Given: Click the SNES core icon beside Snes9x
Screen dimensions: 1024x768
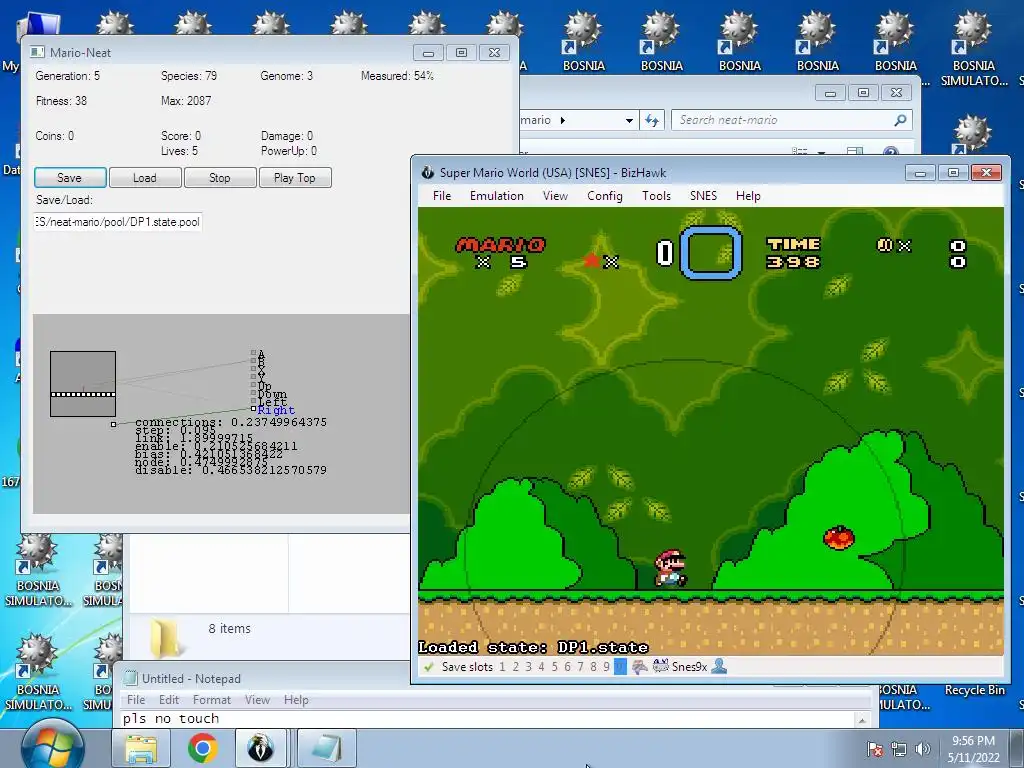Looking at the screenshot, I should [x=661, y=667].
